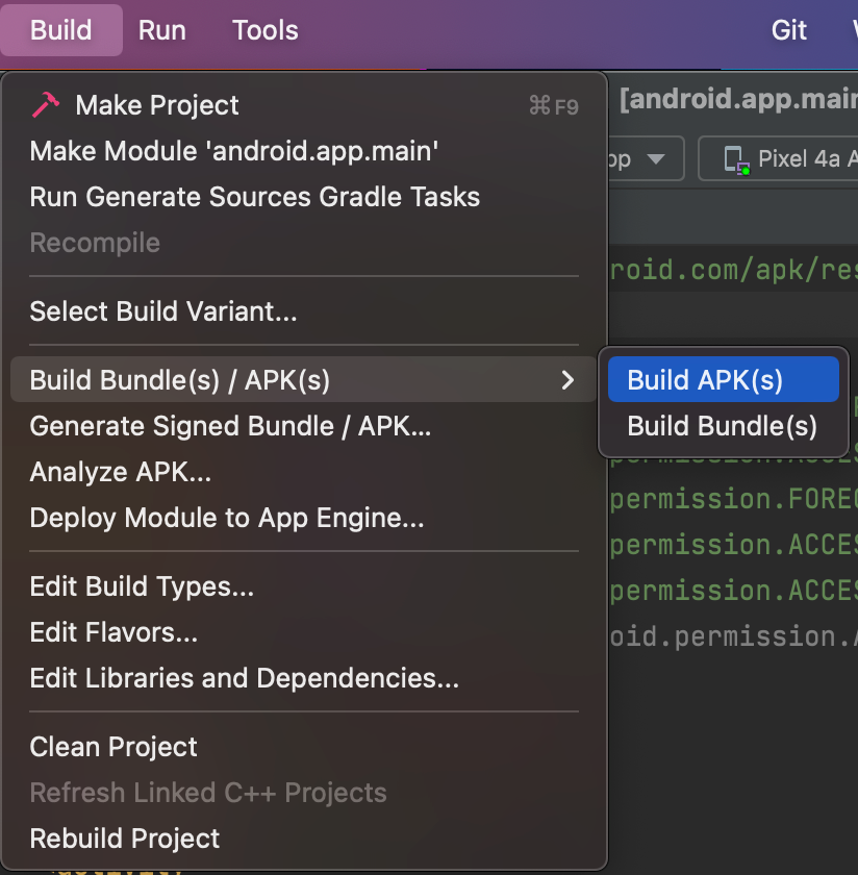The width and height of the screenshot is (858, 875).
Task: Expand the Build Bundle(s) / APK(s) submenu arrow
Action: click(x=568, y=380)
